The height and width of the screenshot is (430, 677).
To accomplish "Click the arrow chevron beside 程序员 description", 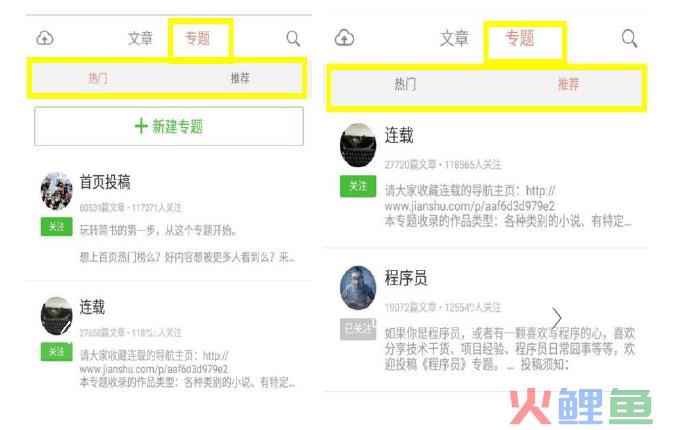I will point(557,318).
